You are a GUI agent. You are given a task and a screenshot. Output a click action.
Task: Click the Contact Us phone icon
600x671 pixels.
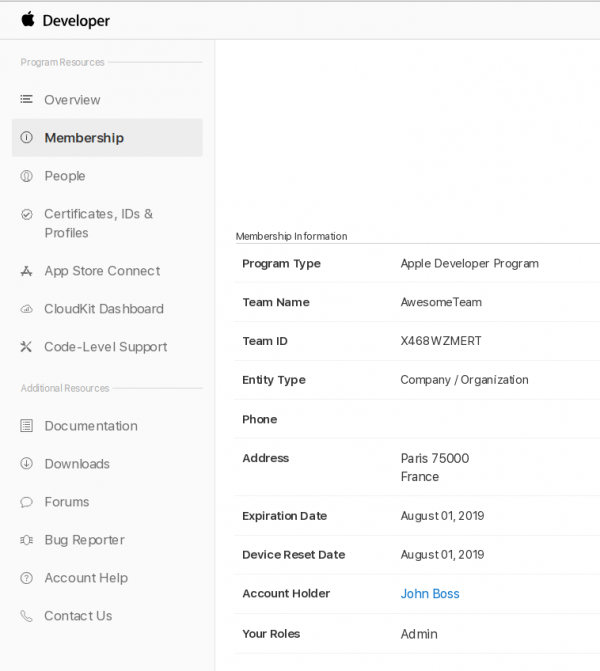27,616
